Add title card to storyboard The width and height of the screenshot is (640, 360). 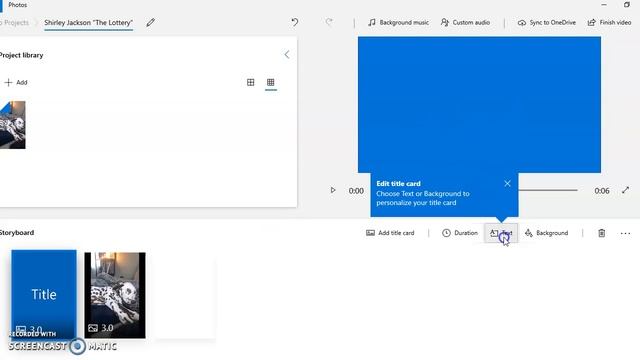tap(390, 233)
